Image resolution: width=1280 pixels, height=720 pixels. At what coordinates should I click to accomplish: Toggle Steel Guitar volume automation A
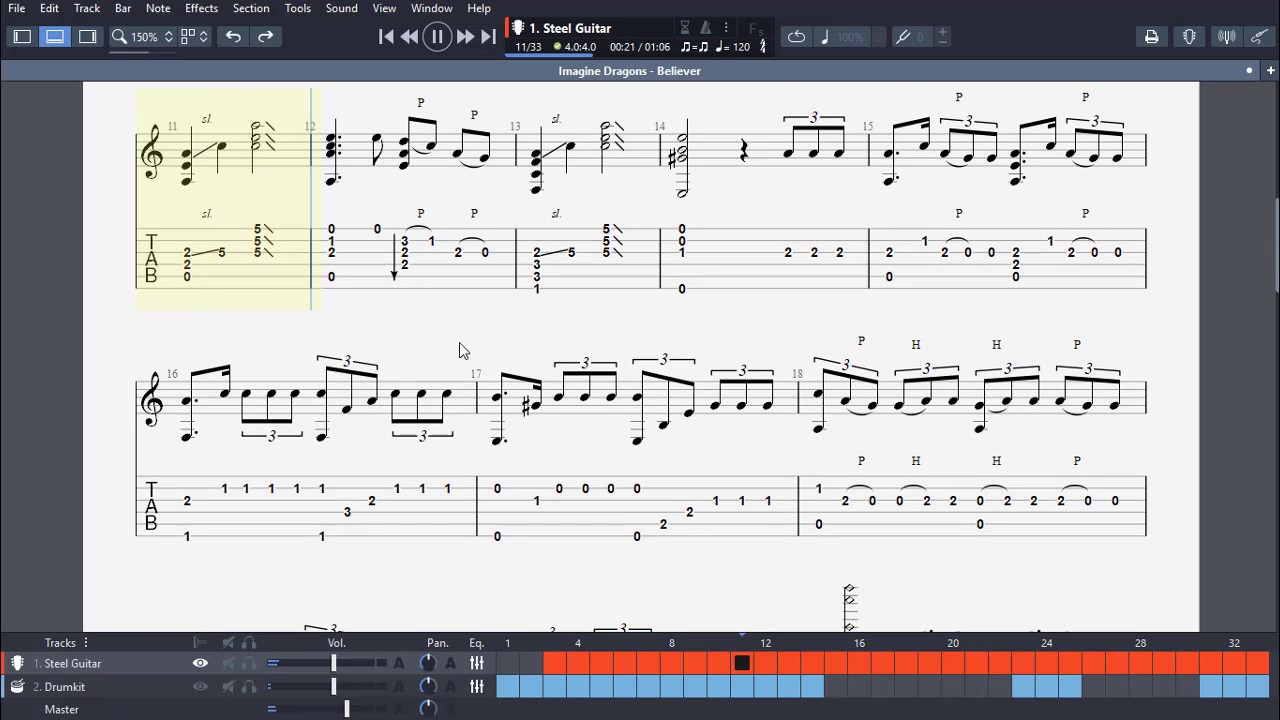click(398, 663)
